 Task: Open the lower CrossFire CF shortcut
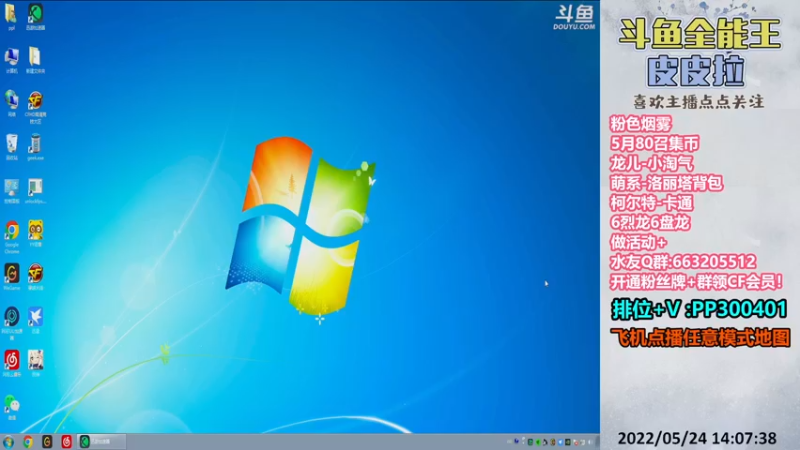pos(35,277)
